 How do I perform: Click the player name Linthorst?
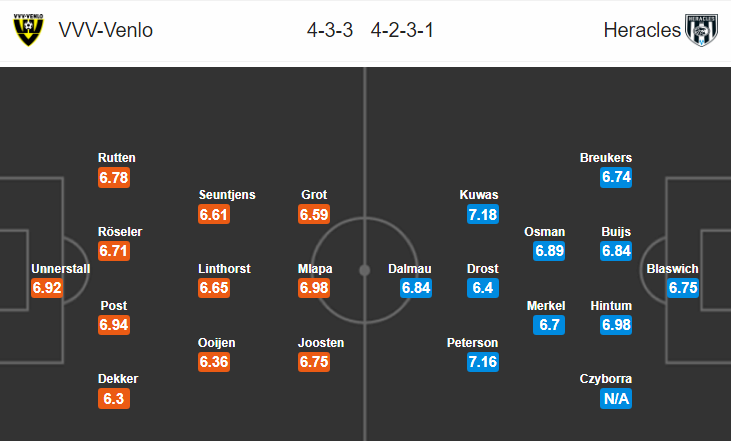pyautogui.click(x=224, y=269)
